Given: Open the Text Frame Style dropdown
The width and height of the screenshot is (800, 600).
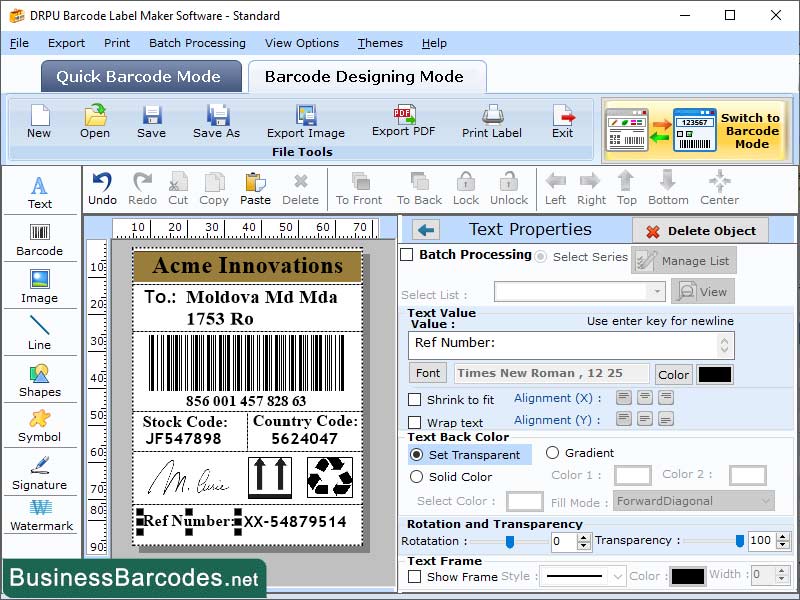Looking at the screenshot, I should coord(581,575).
